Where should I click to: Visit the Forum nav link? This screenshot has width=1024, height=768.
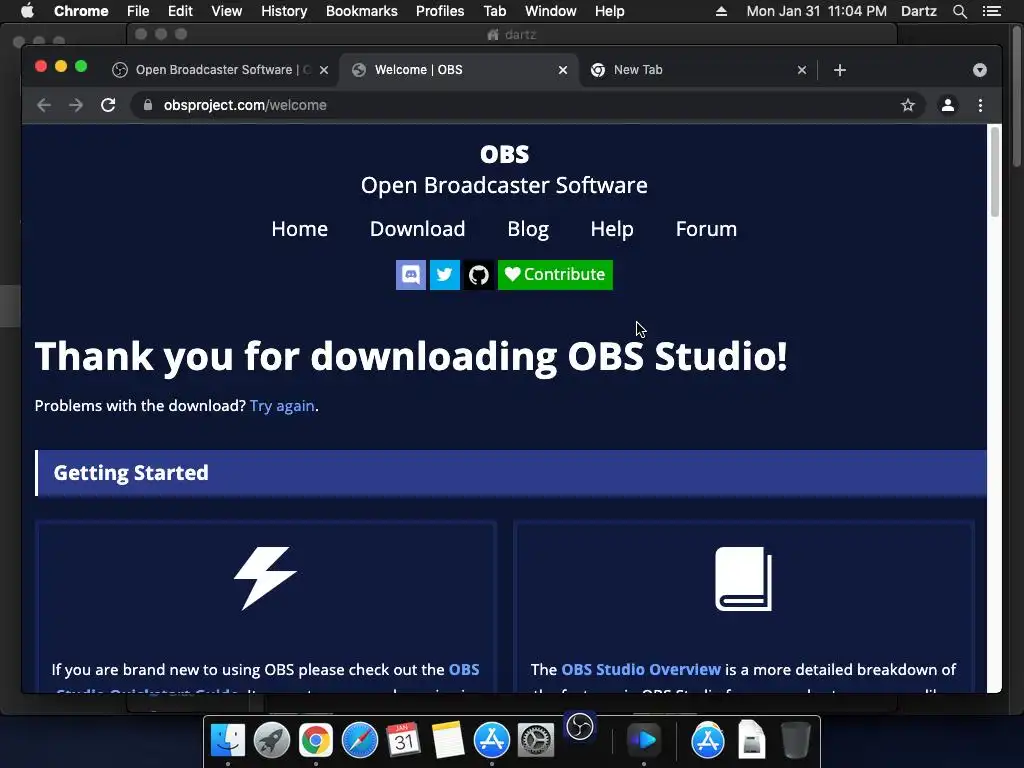tap(706, 229)
